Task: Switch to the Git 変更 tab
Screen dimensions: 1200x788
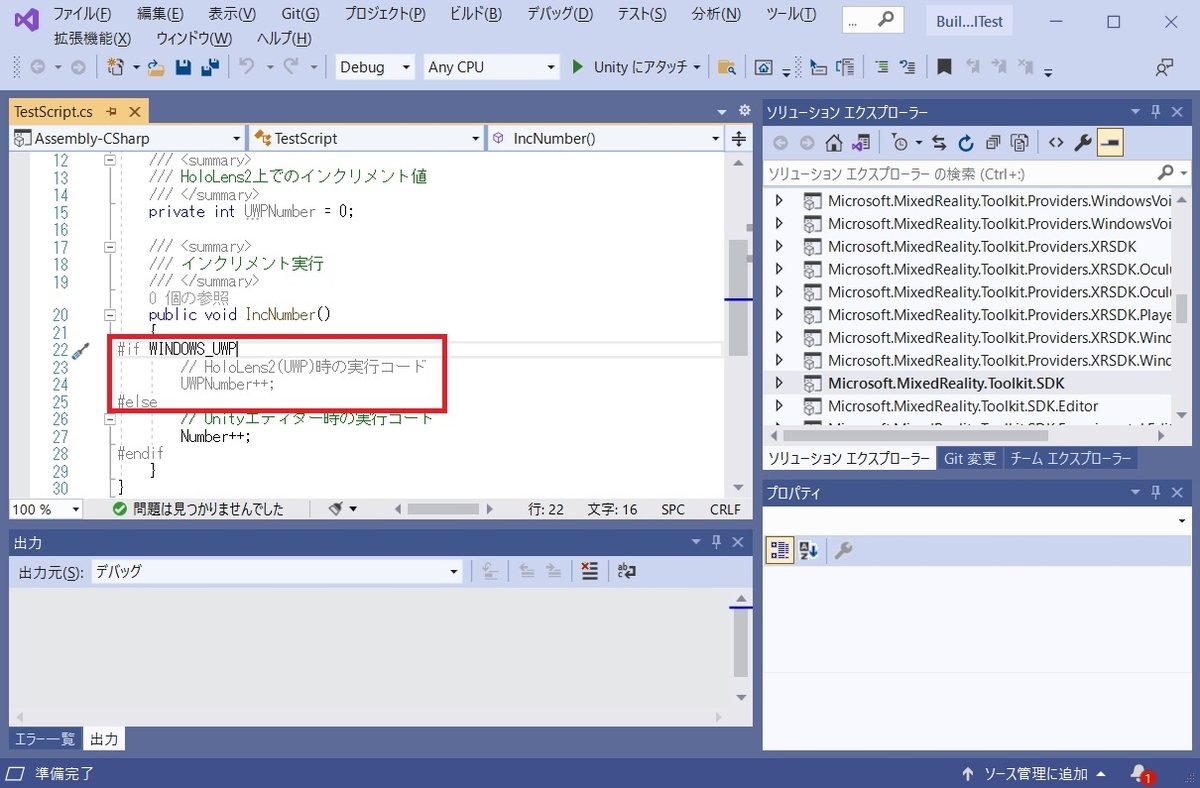Action: point(970,458)
